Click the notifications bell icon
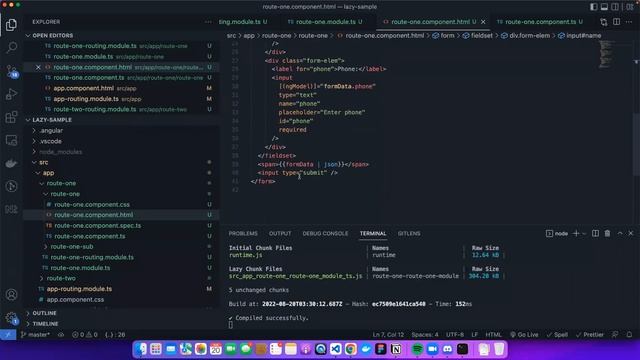Viewport: 640px width, 360px height. click(x=629, y=335)
